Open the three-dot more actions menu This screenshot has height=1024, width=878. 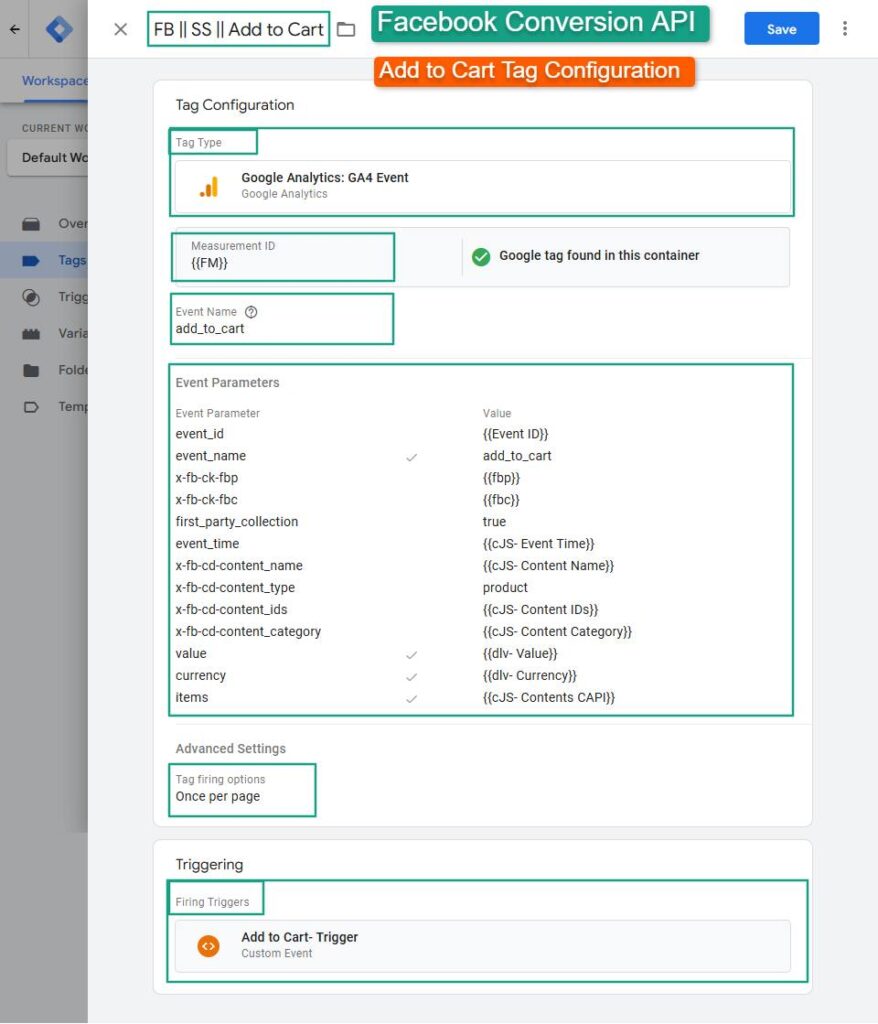[845, 29]
